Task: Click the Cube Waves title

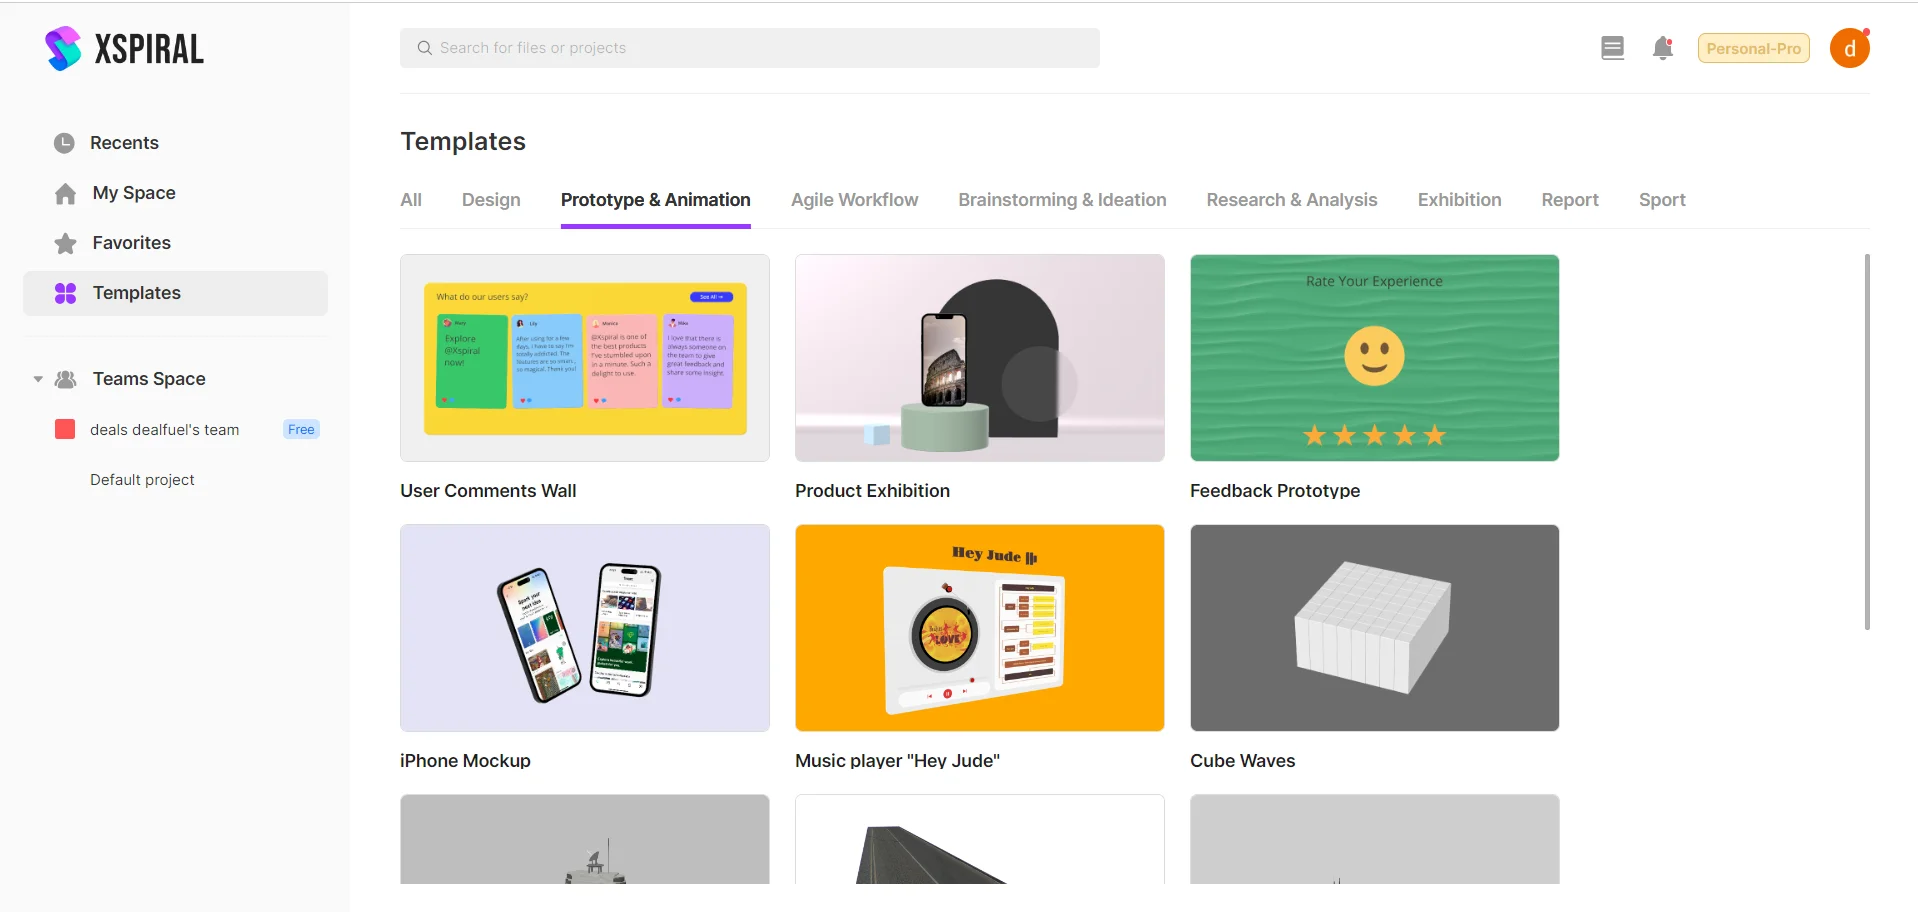Action: 1242,761
